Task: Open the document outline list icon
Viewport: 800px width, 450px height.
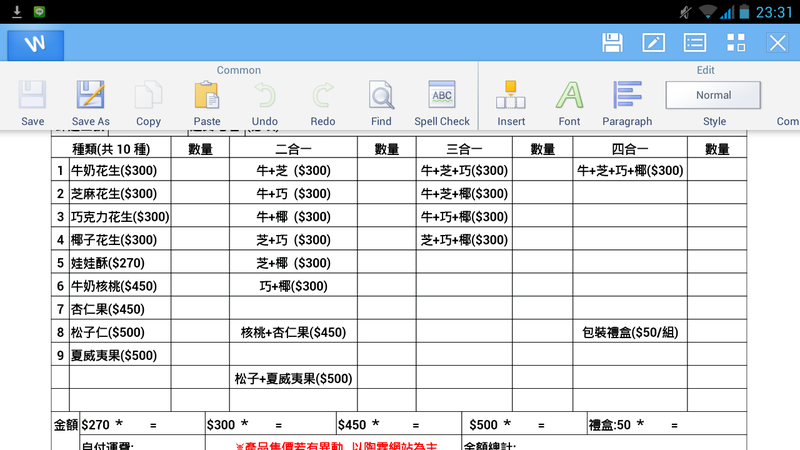Action: 695,42
